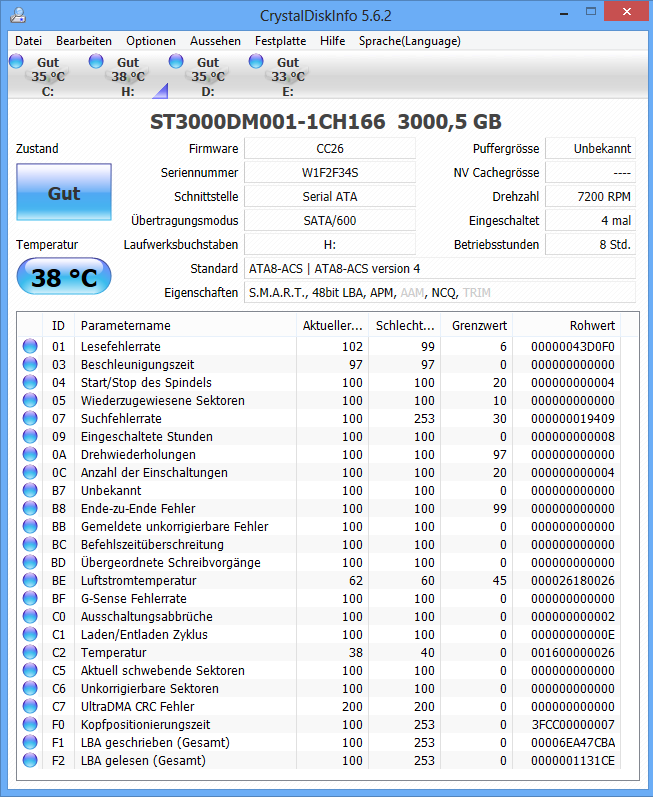Viewport: 653px width, 797px height.
Task: Click raw value 00000043D0F0
Action: [x=573, y=347]
